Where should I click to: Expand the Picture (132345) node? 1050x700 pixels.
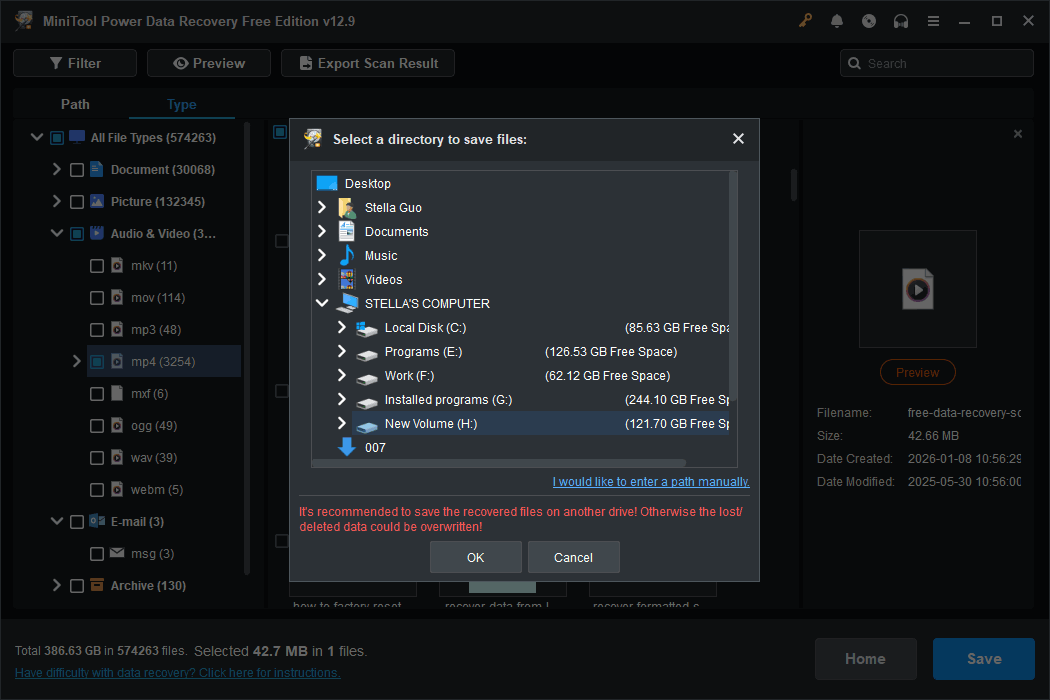57,202
